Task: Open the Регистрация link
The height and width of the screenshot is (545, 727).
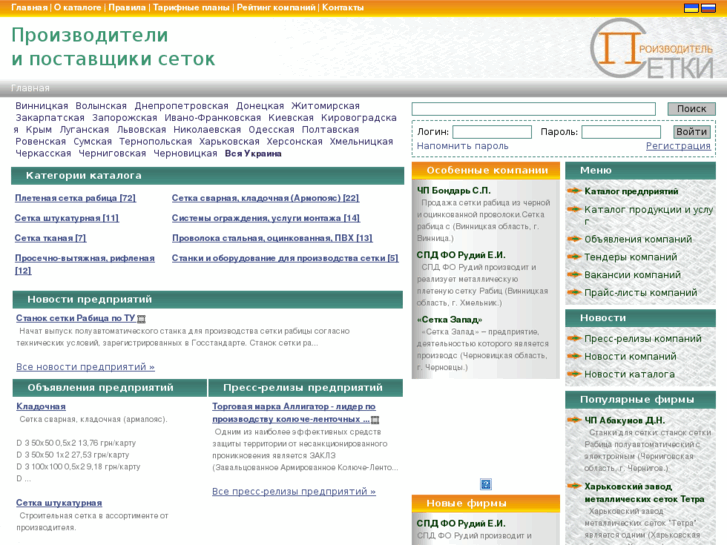Action: (678, 146)
